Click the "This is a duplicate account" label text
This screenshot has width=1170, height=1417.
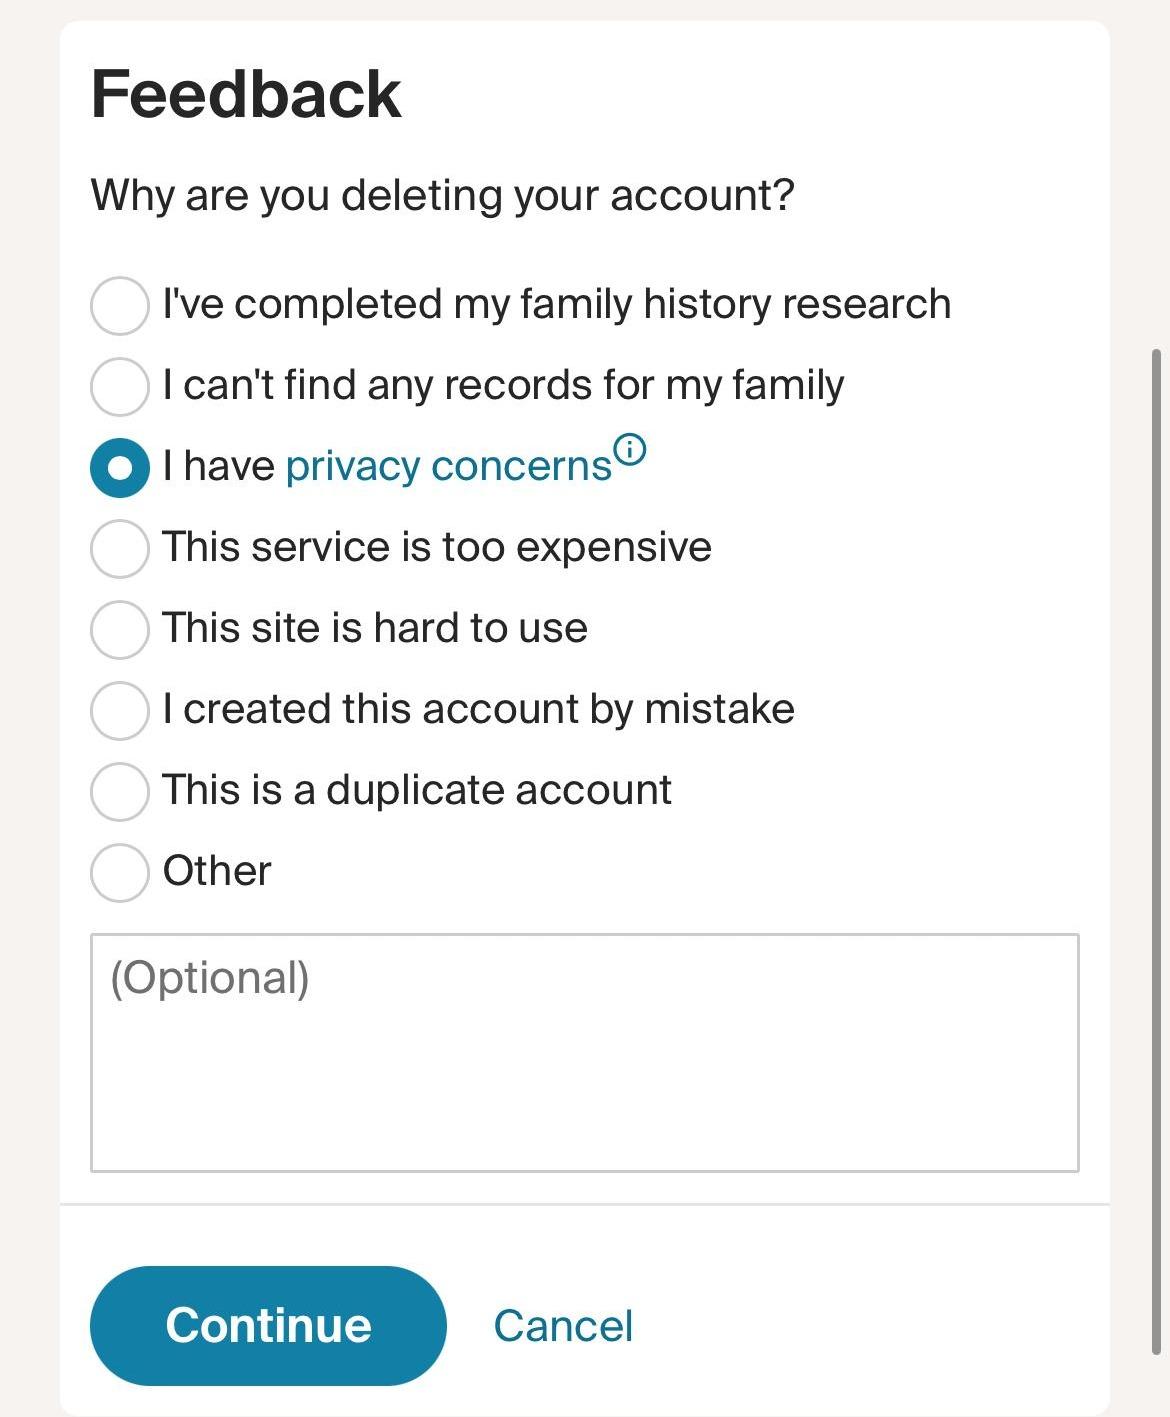(x=417, y=791)
